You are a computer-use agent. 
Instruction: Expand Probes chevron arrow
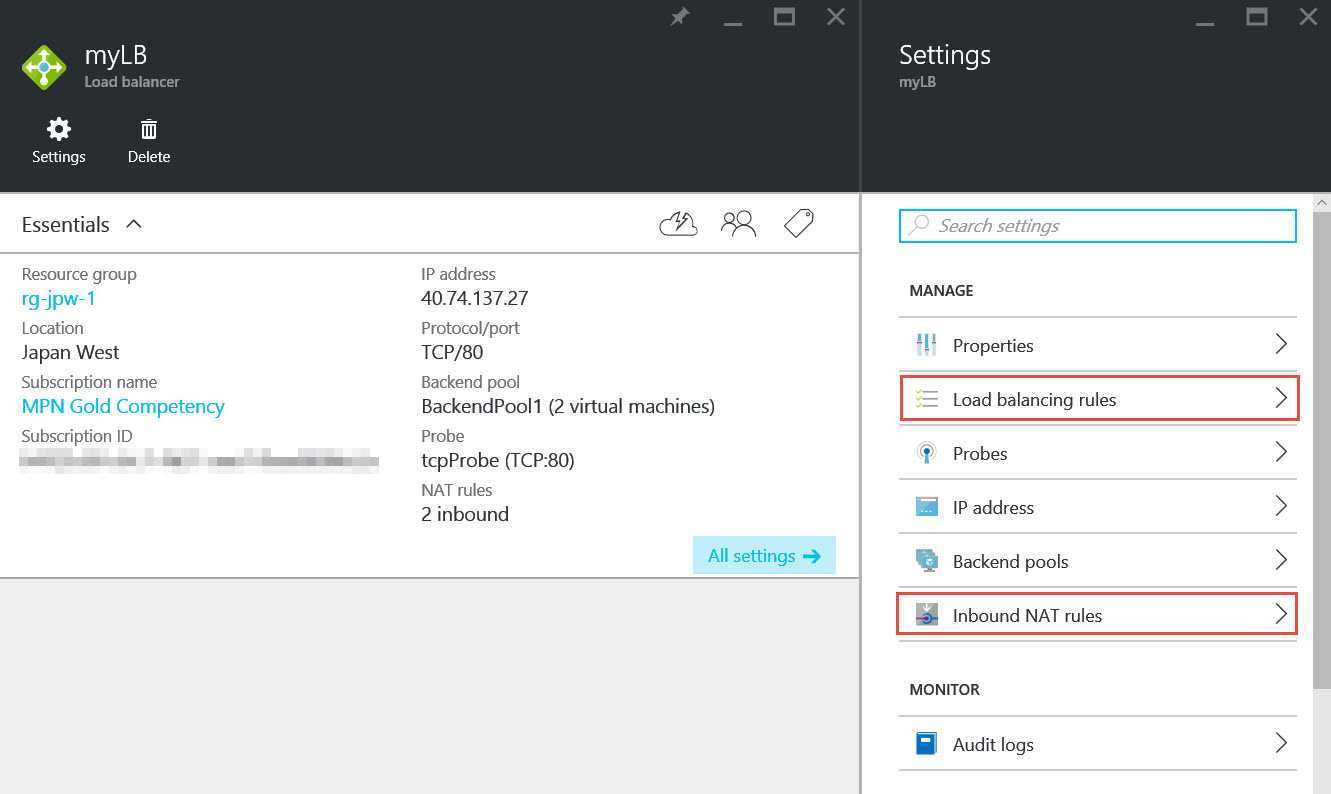click(1281, 452)
